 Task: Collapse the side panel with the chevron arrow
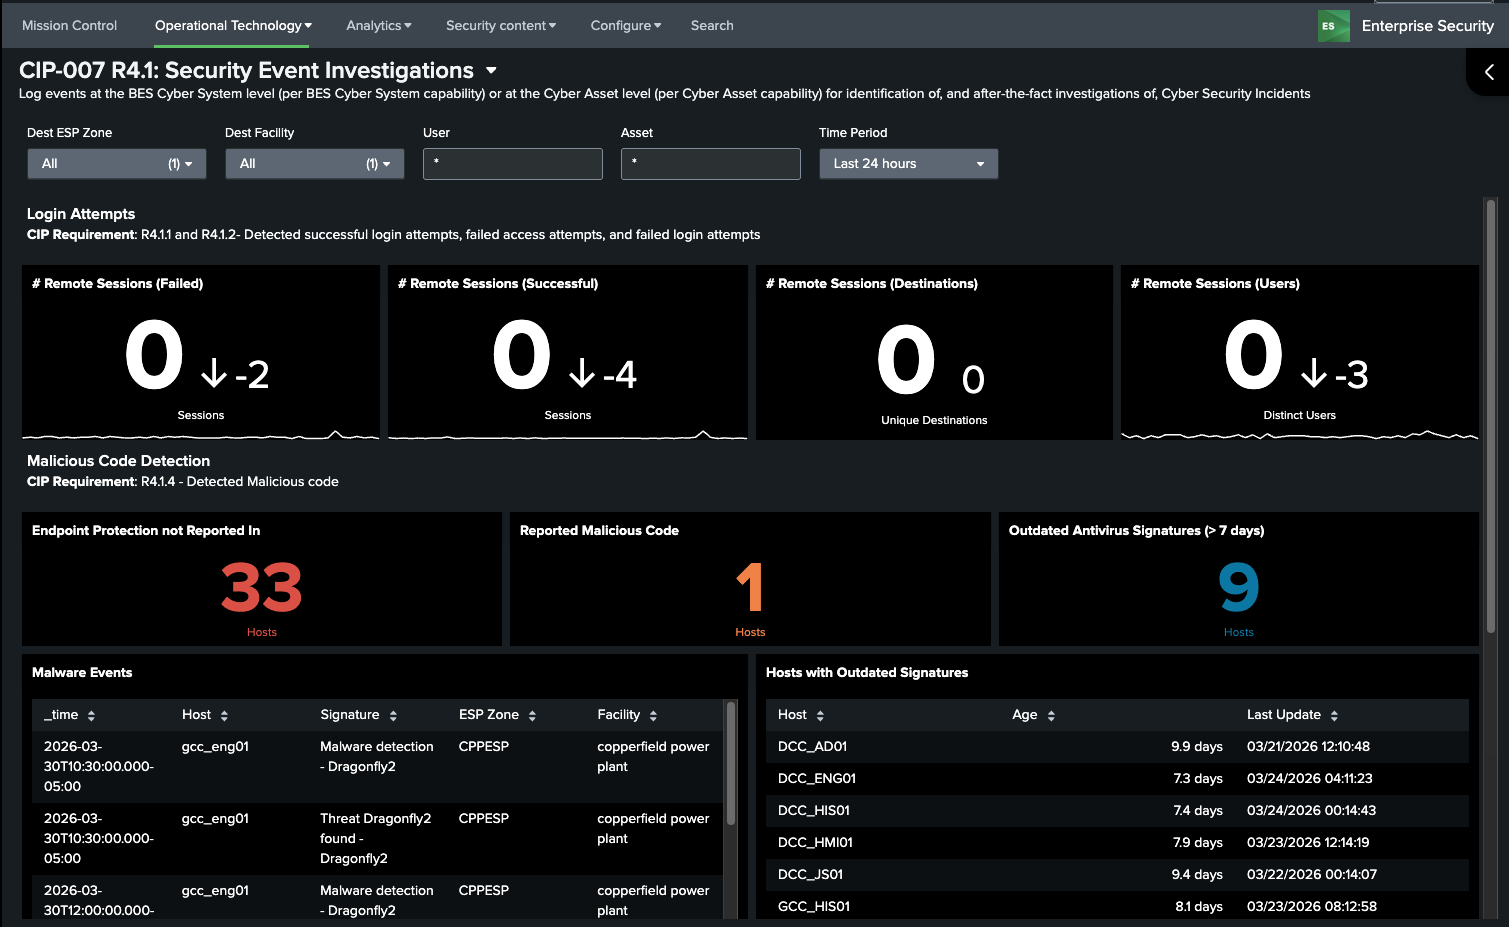pyautogui.click(x=1489, y=72)
